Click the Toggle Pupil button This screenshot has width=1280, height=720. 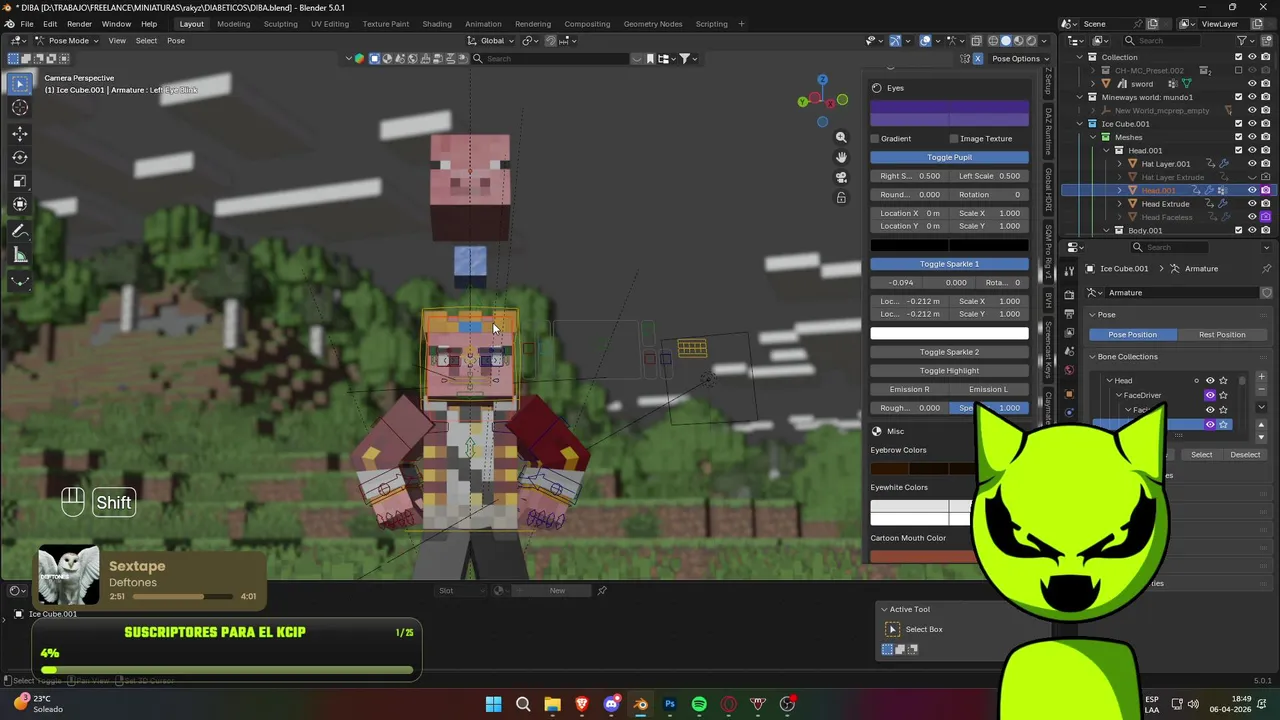pos(949,157)
